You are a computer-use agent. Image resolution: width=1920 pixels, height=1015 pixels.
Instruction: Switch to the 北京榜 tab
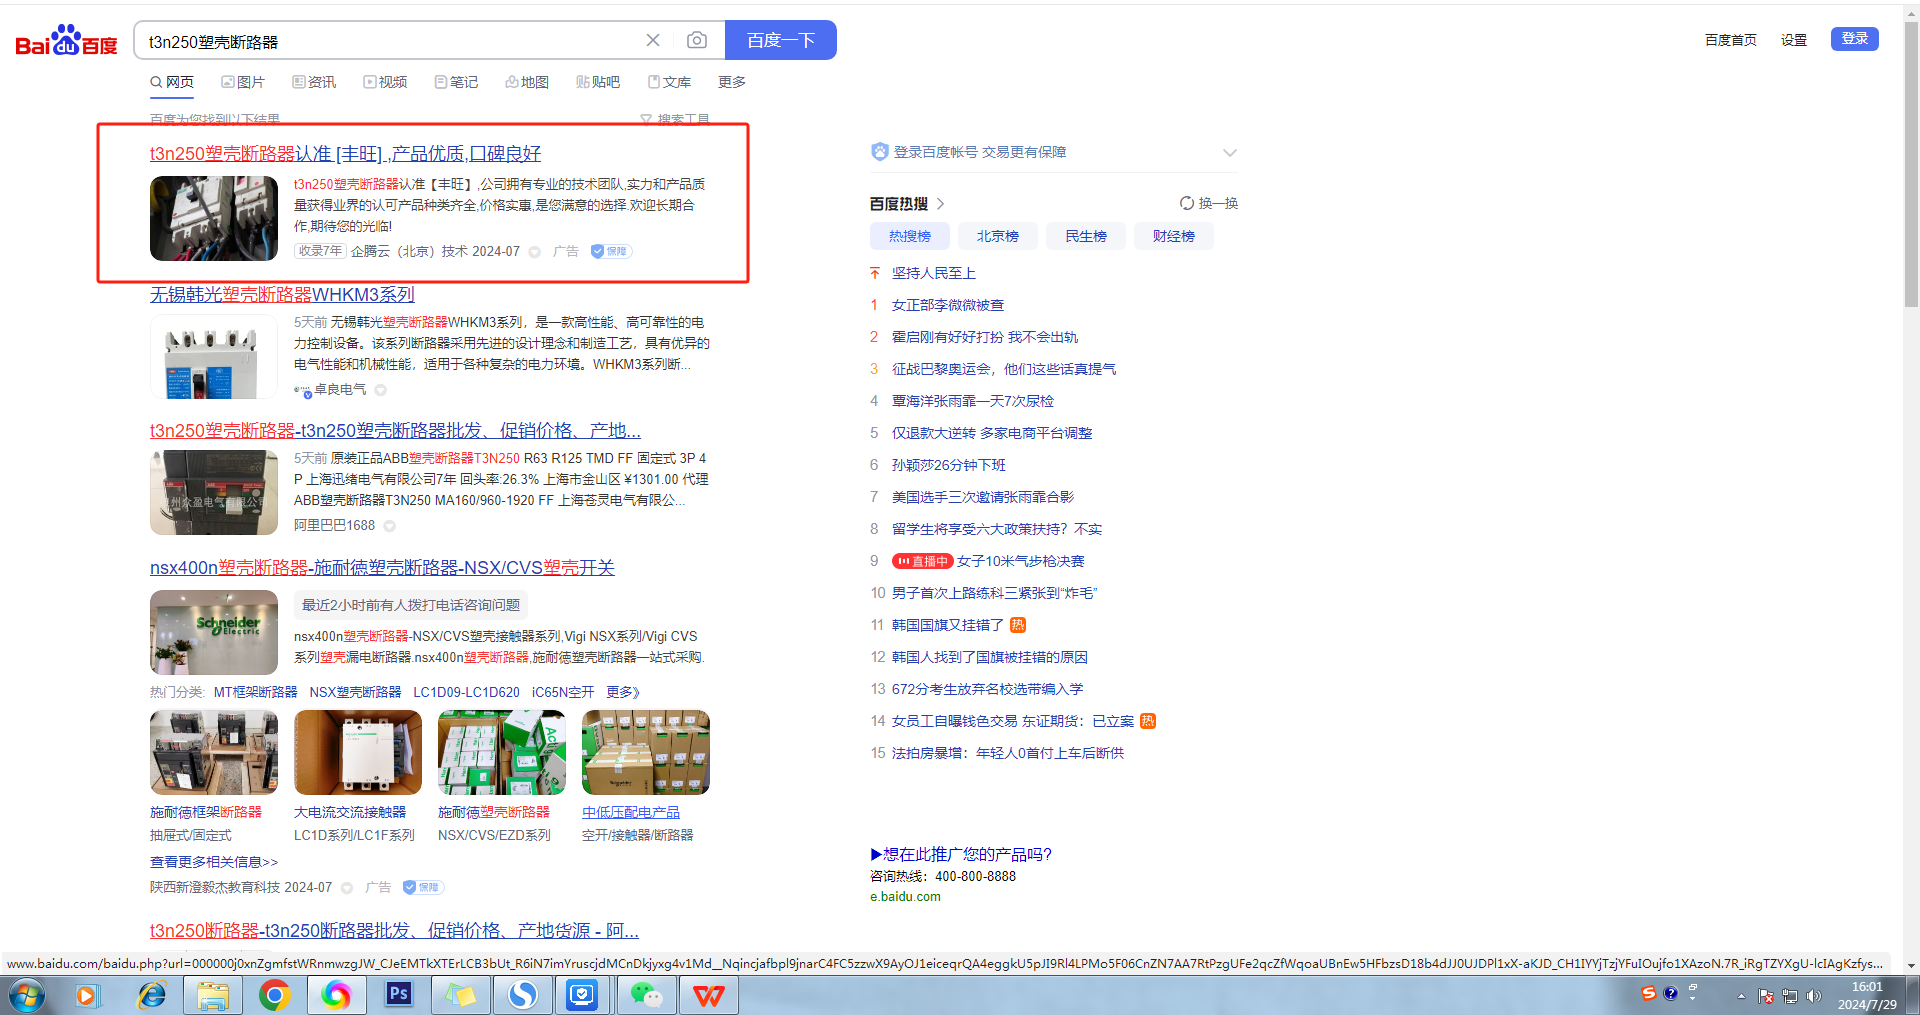click(997, 236)
